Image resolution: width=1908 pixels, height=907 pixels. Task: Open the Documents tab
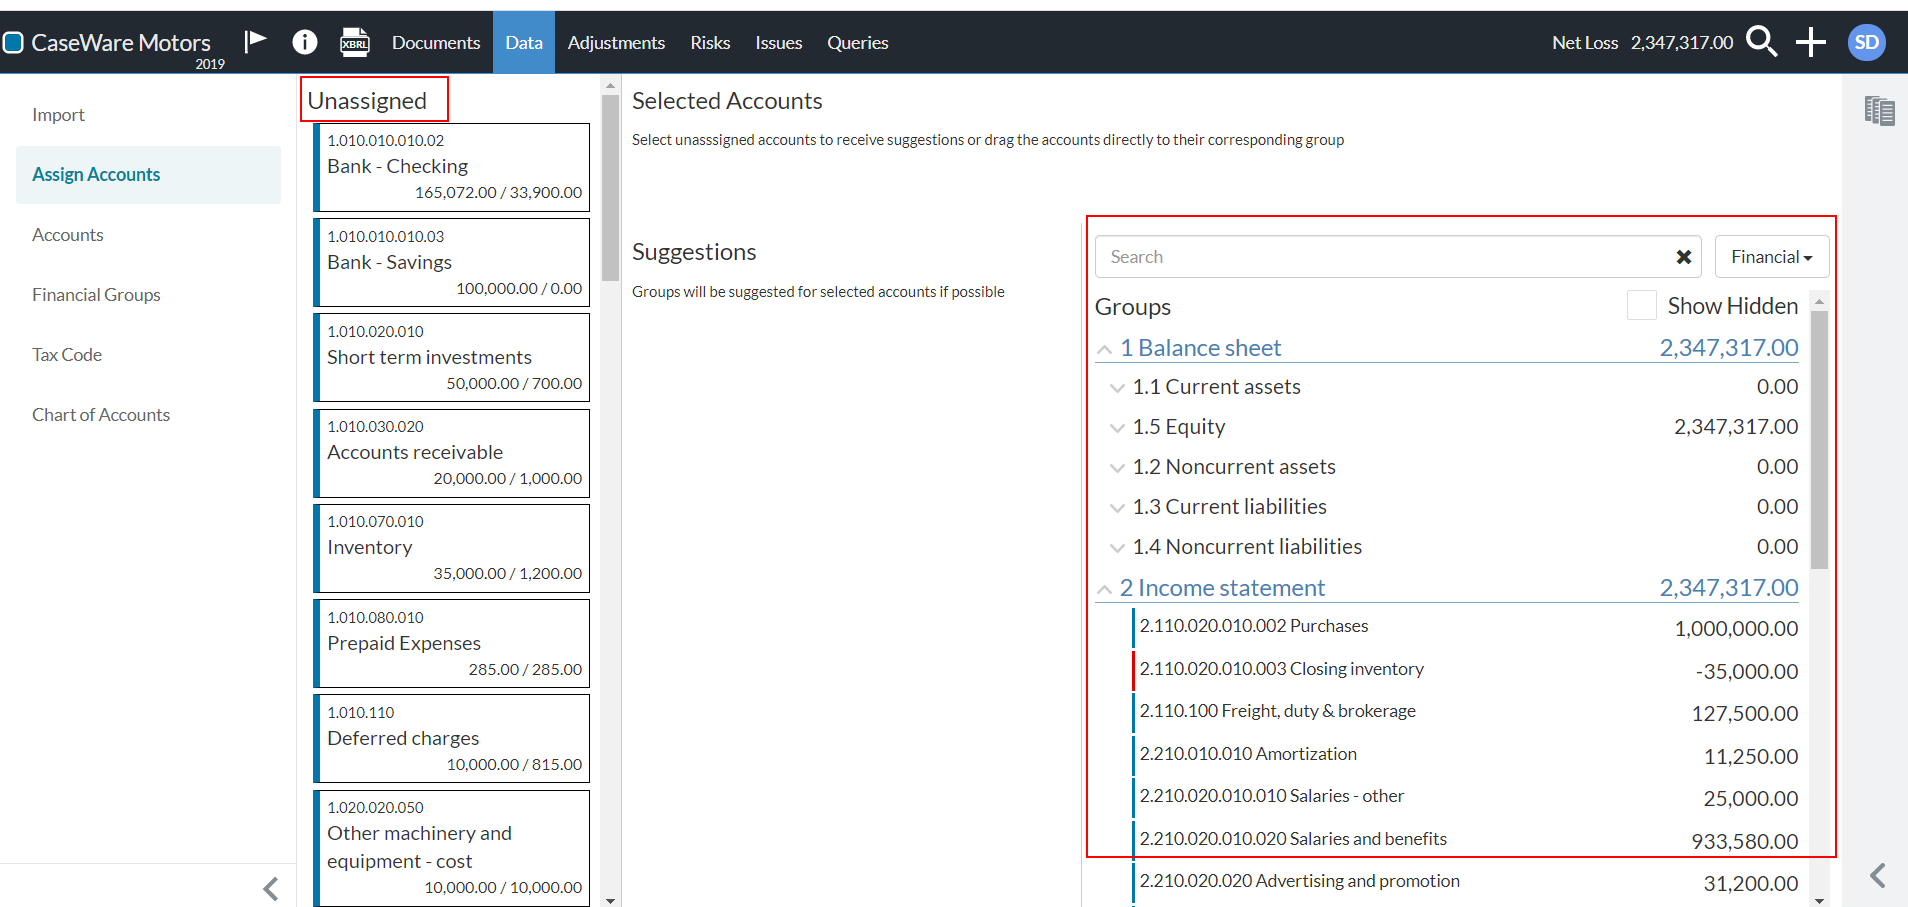pos(436,43)
